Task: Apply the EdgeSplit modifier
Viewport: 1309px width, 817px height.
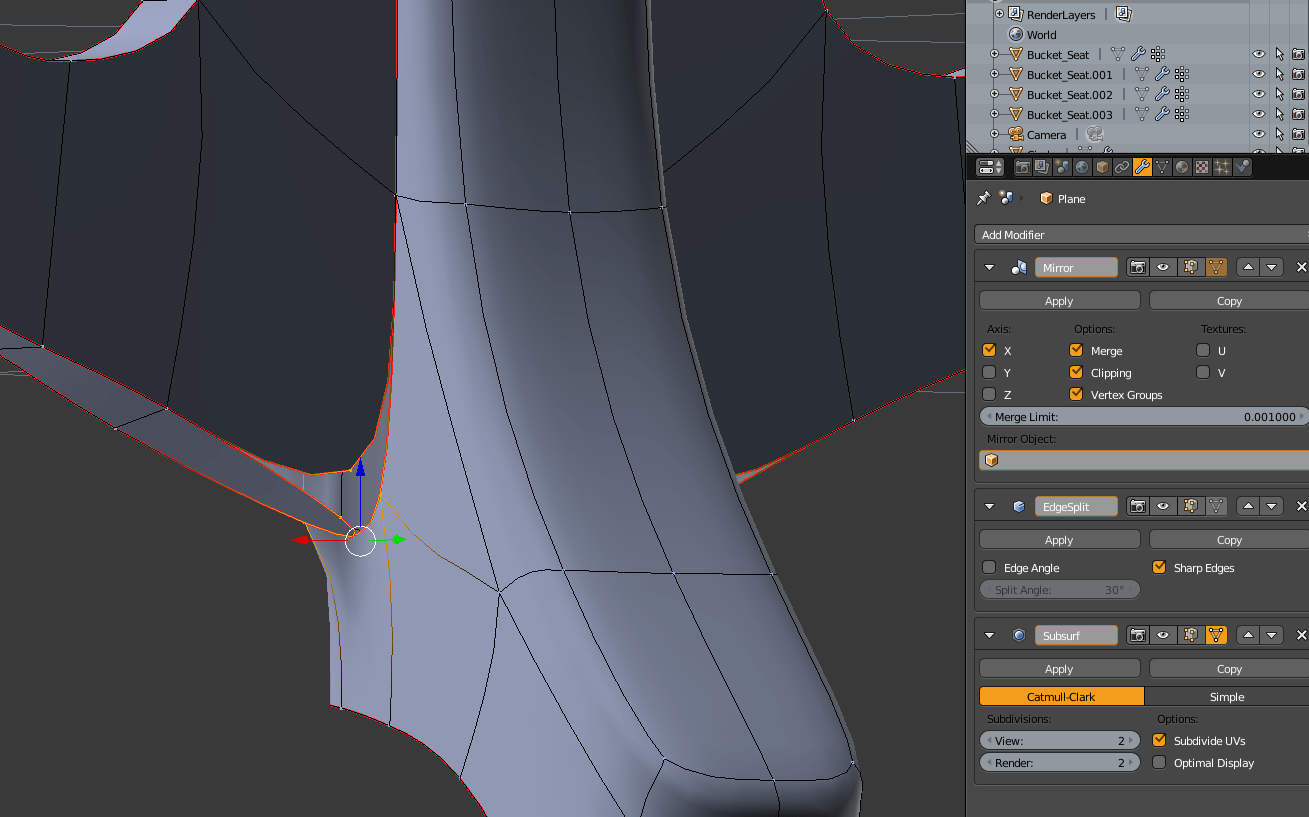Action: pyautogui.click(x=1059, y=539)
